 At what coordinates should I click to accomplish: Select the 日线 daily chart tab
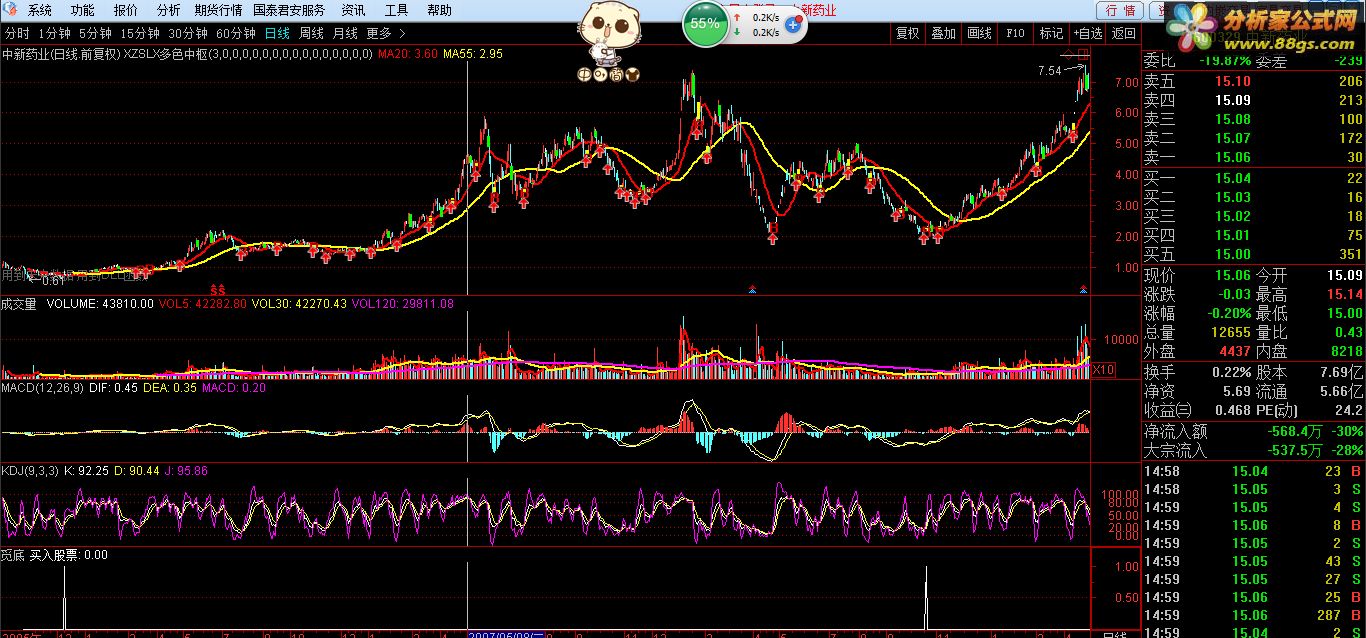(x=277, y=33)
